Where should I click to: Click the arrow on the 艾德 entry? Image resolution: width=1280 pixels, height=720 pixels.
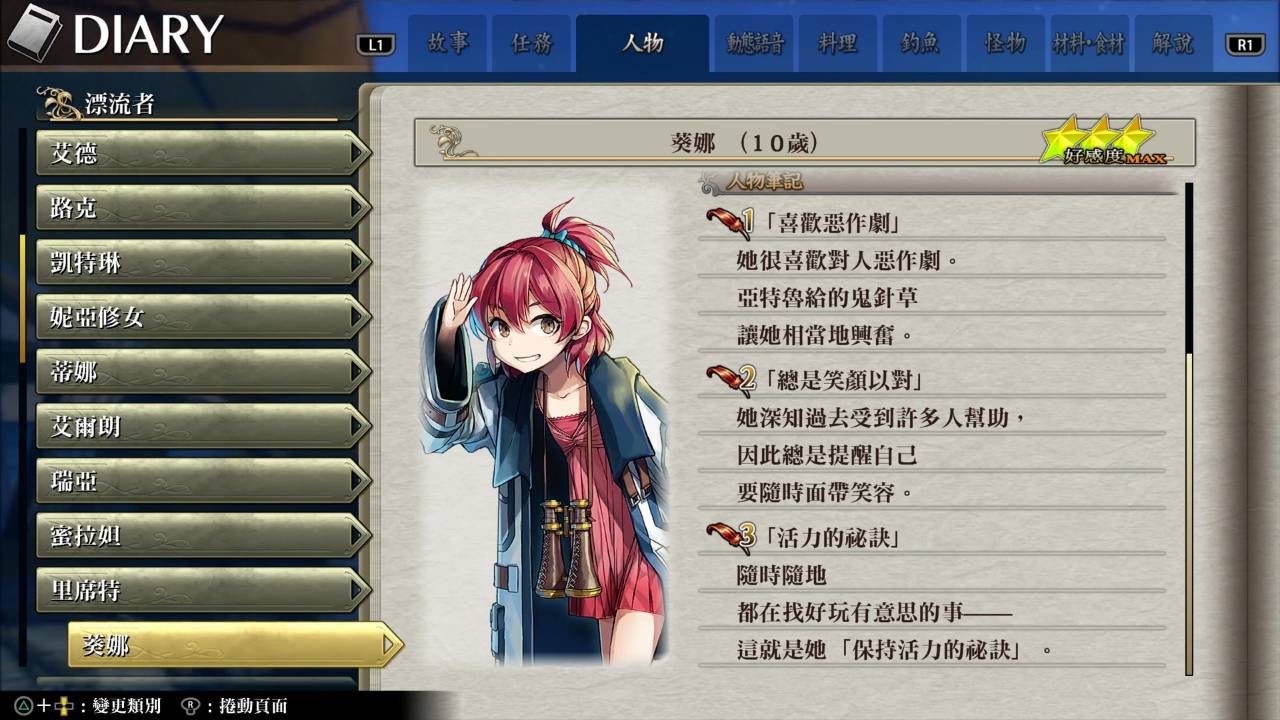tap(358, 154)
